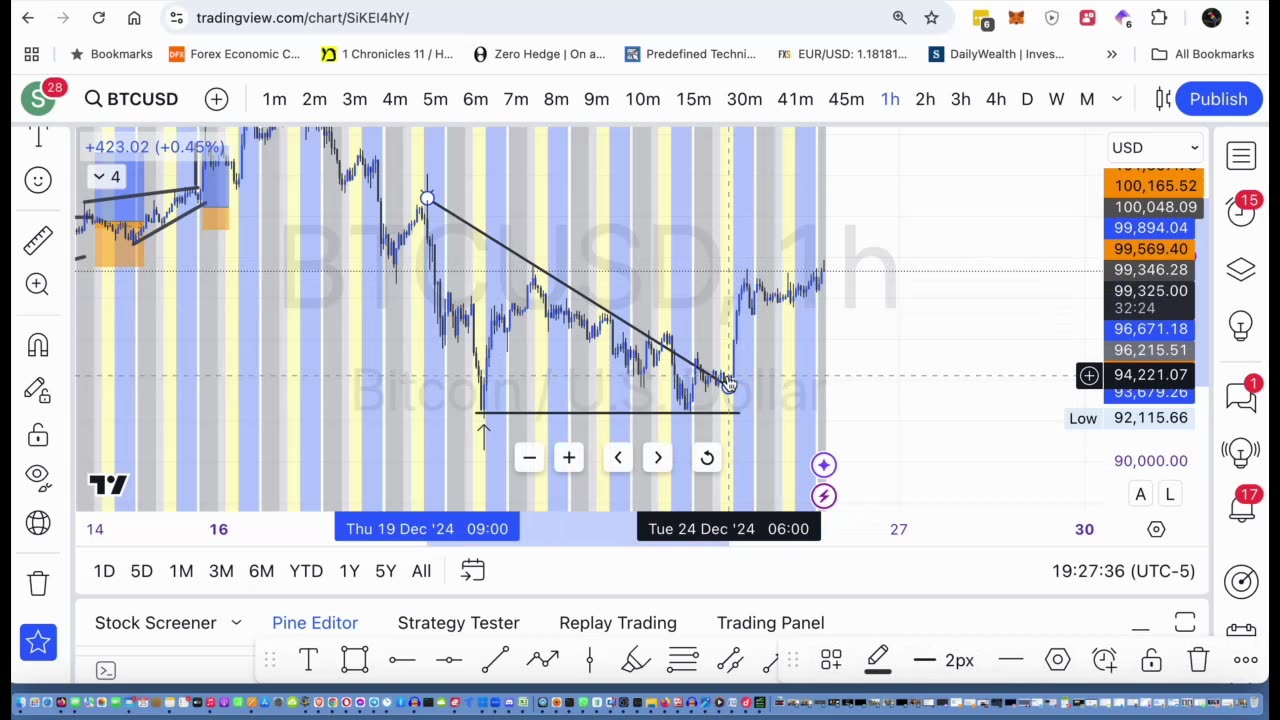Toggle lock all drawings padlock in left toolbar
This screenshot has width=1280, height=720.
[38, 434]
